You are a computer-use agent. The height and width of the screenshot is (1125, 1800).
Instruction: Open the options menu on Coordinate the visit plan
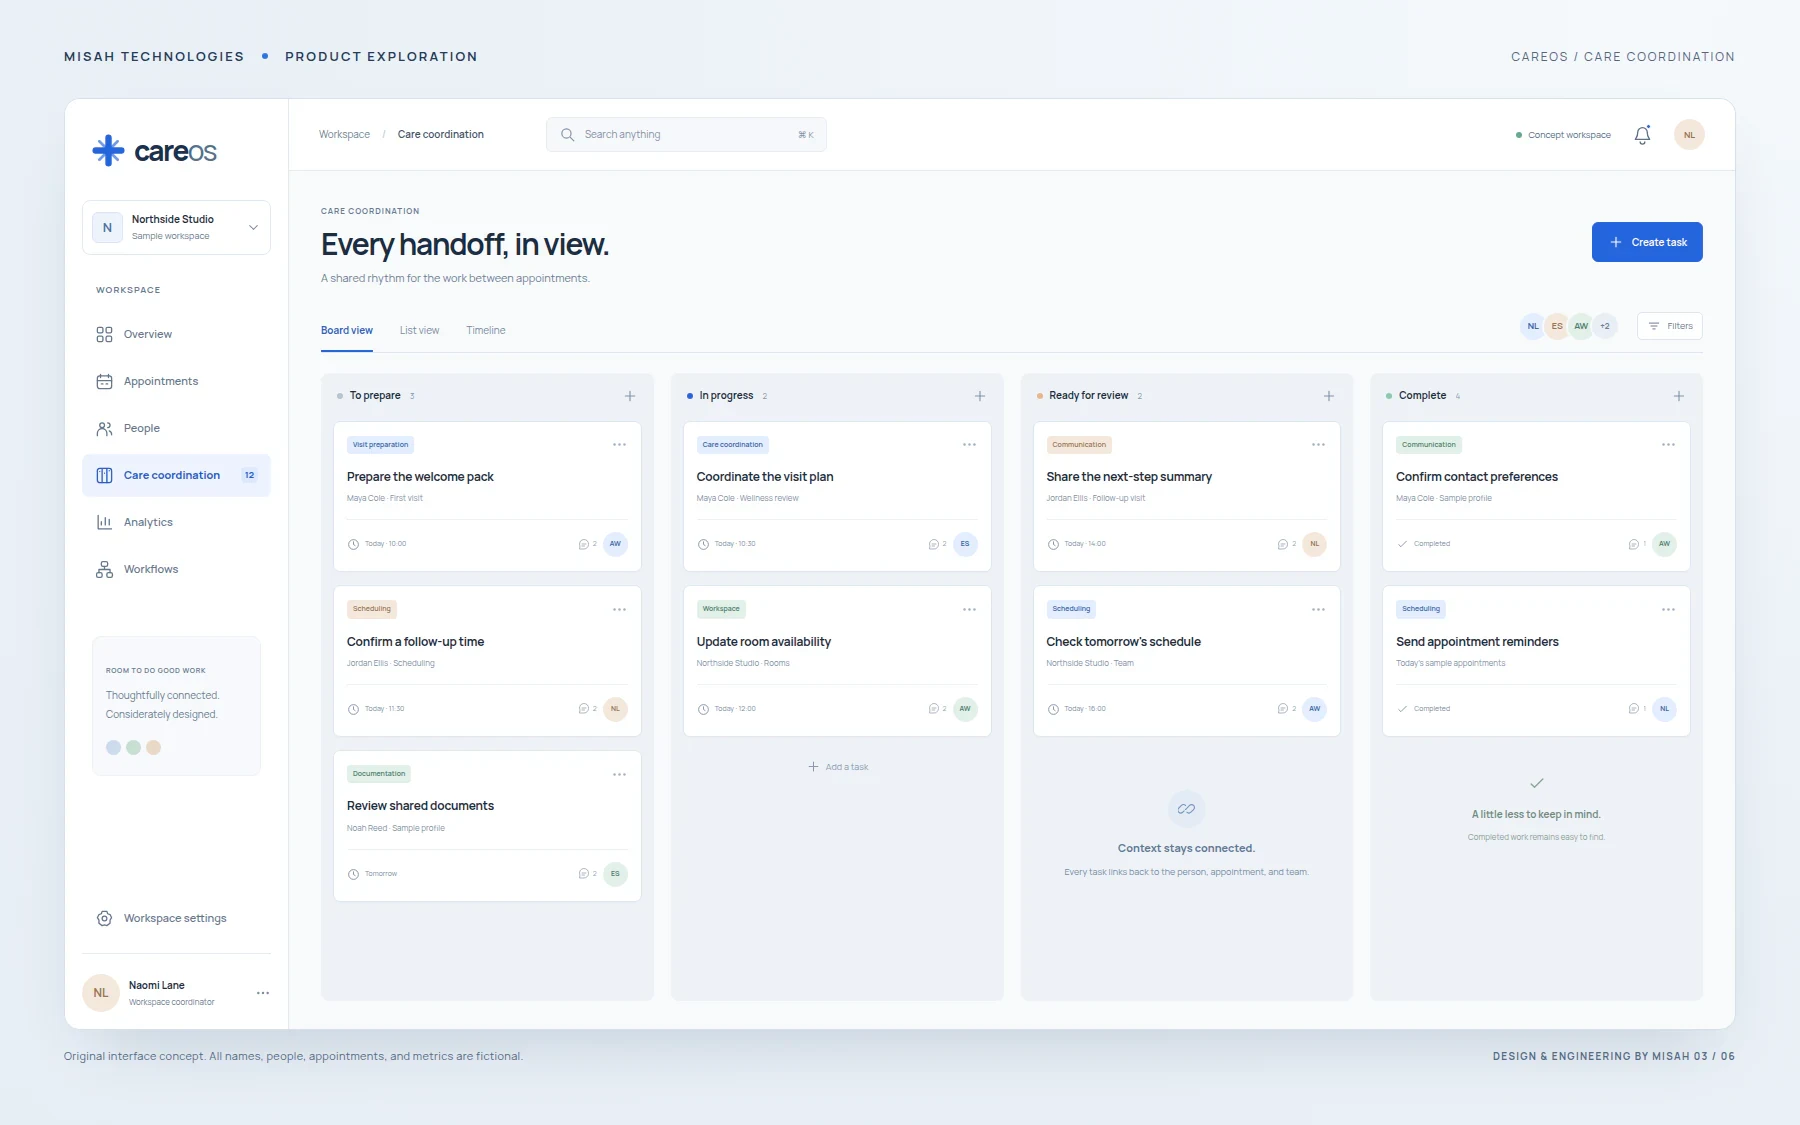click(x=969, y=445)
